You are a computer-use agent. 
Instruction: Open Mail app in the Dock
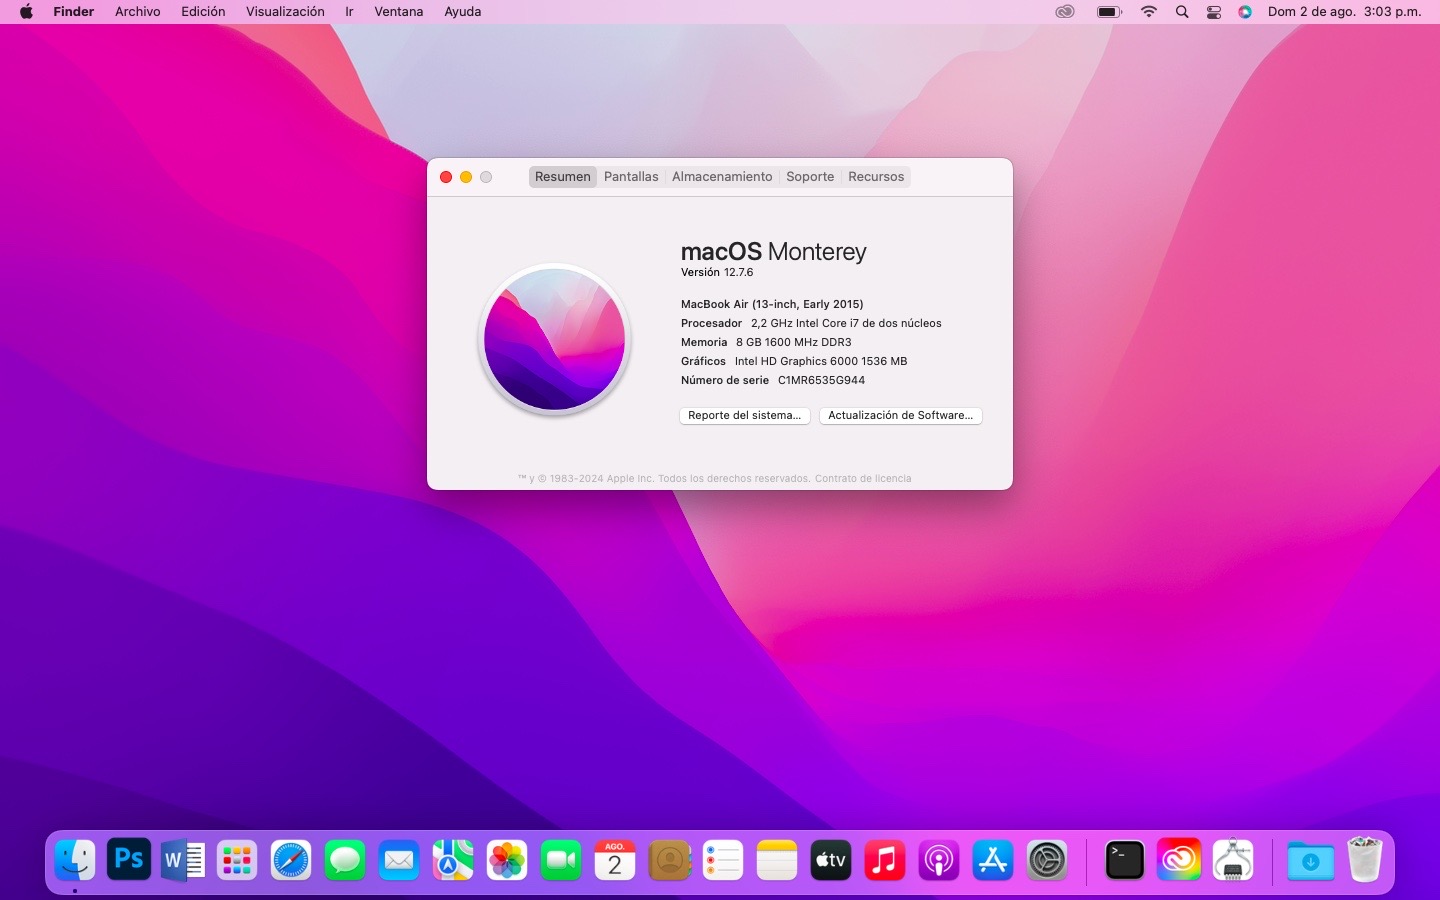pos(399,860)
